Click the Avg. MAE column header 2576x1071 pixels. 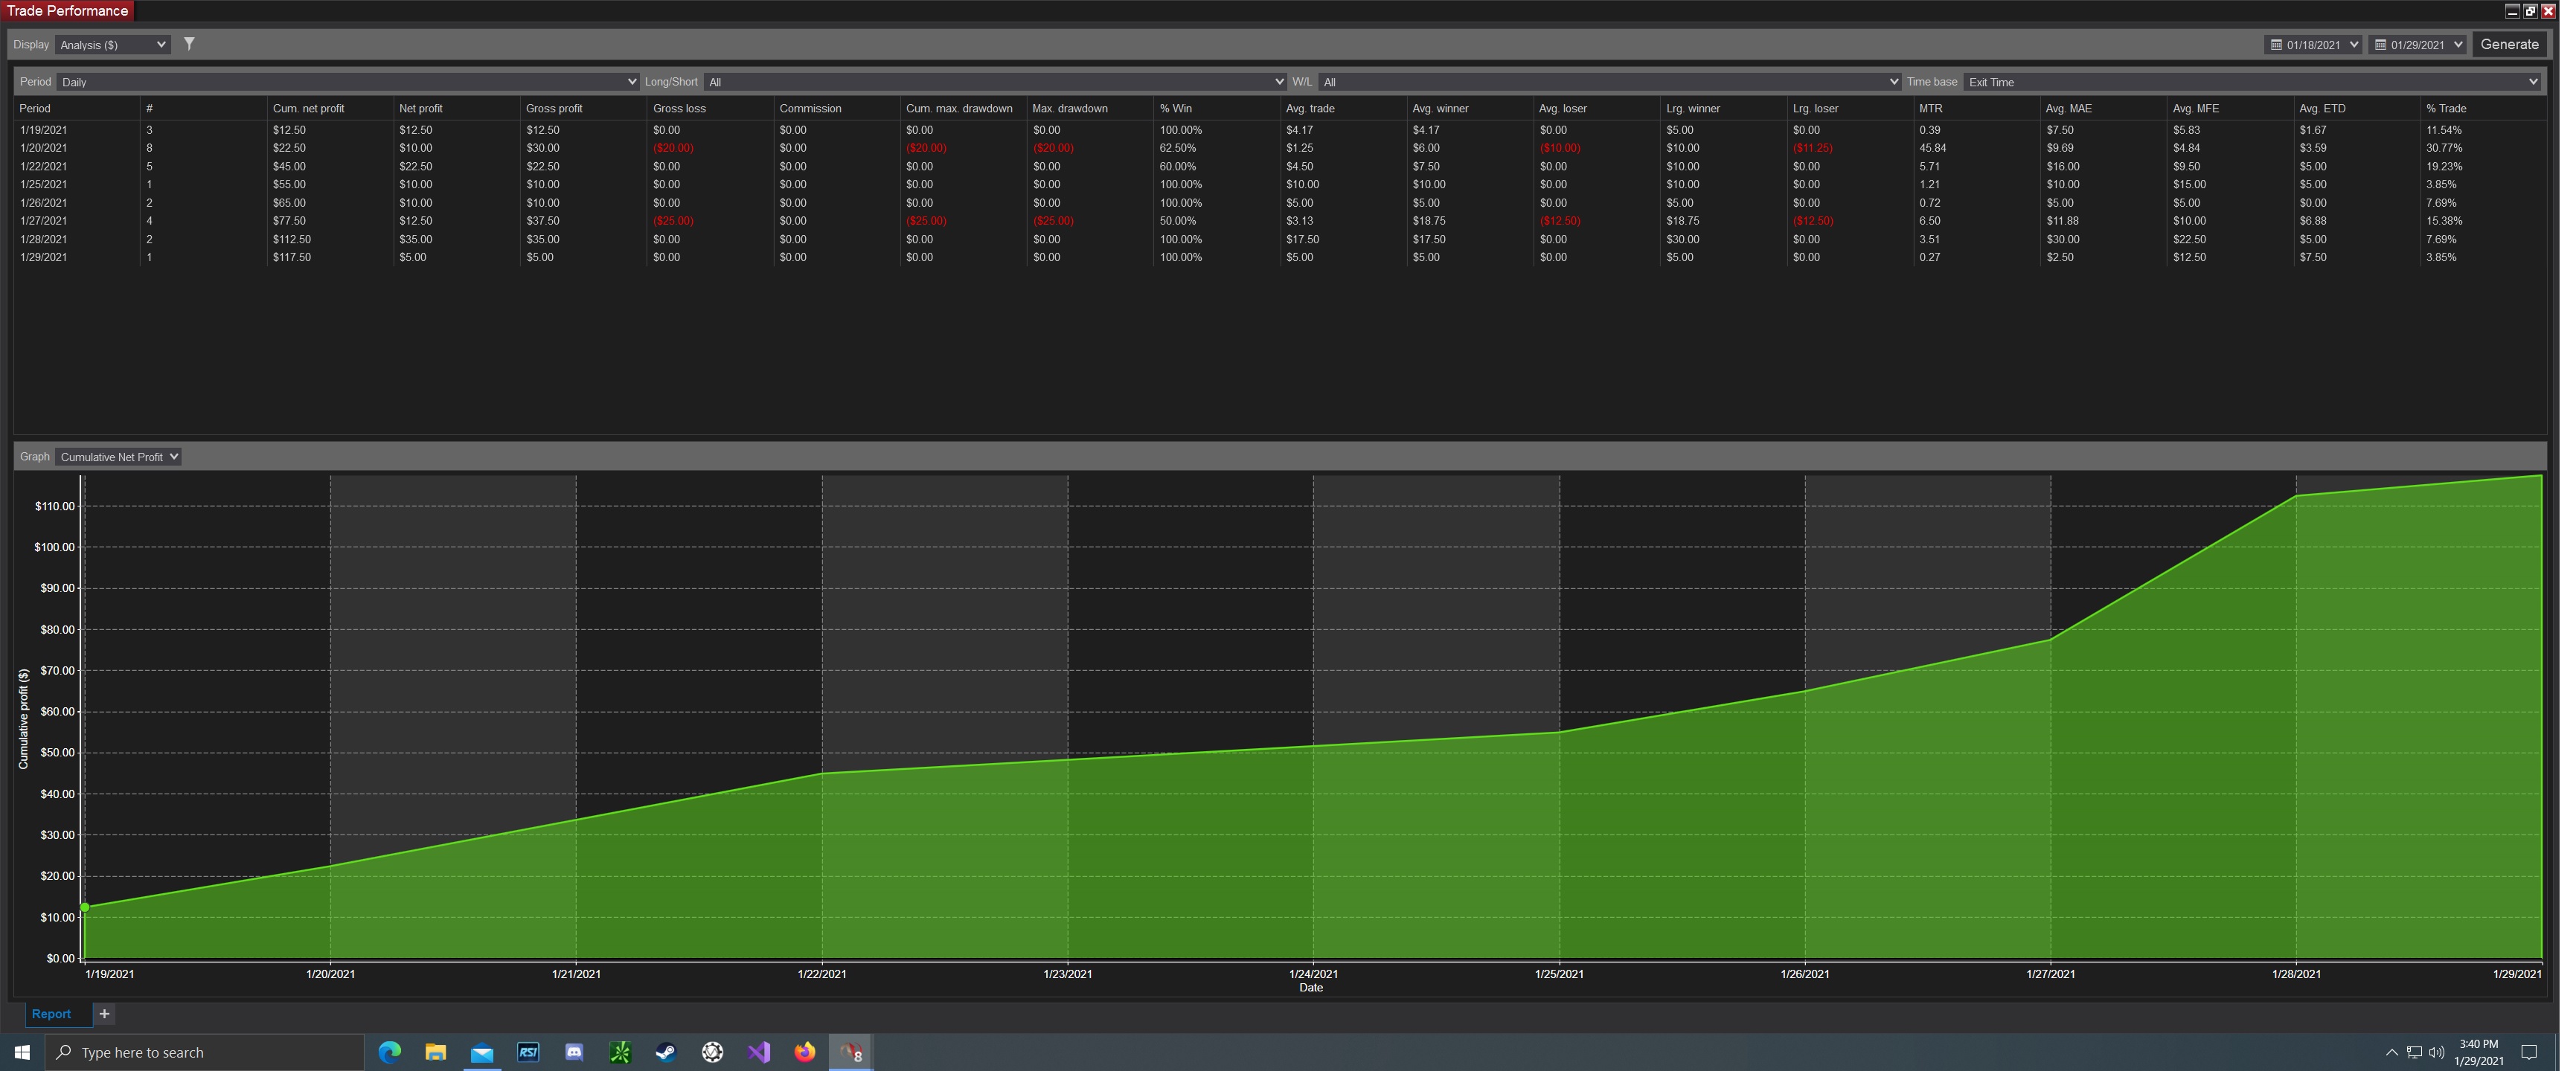2069,108
